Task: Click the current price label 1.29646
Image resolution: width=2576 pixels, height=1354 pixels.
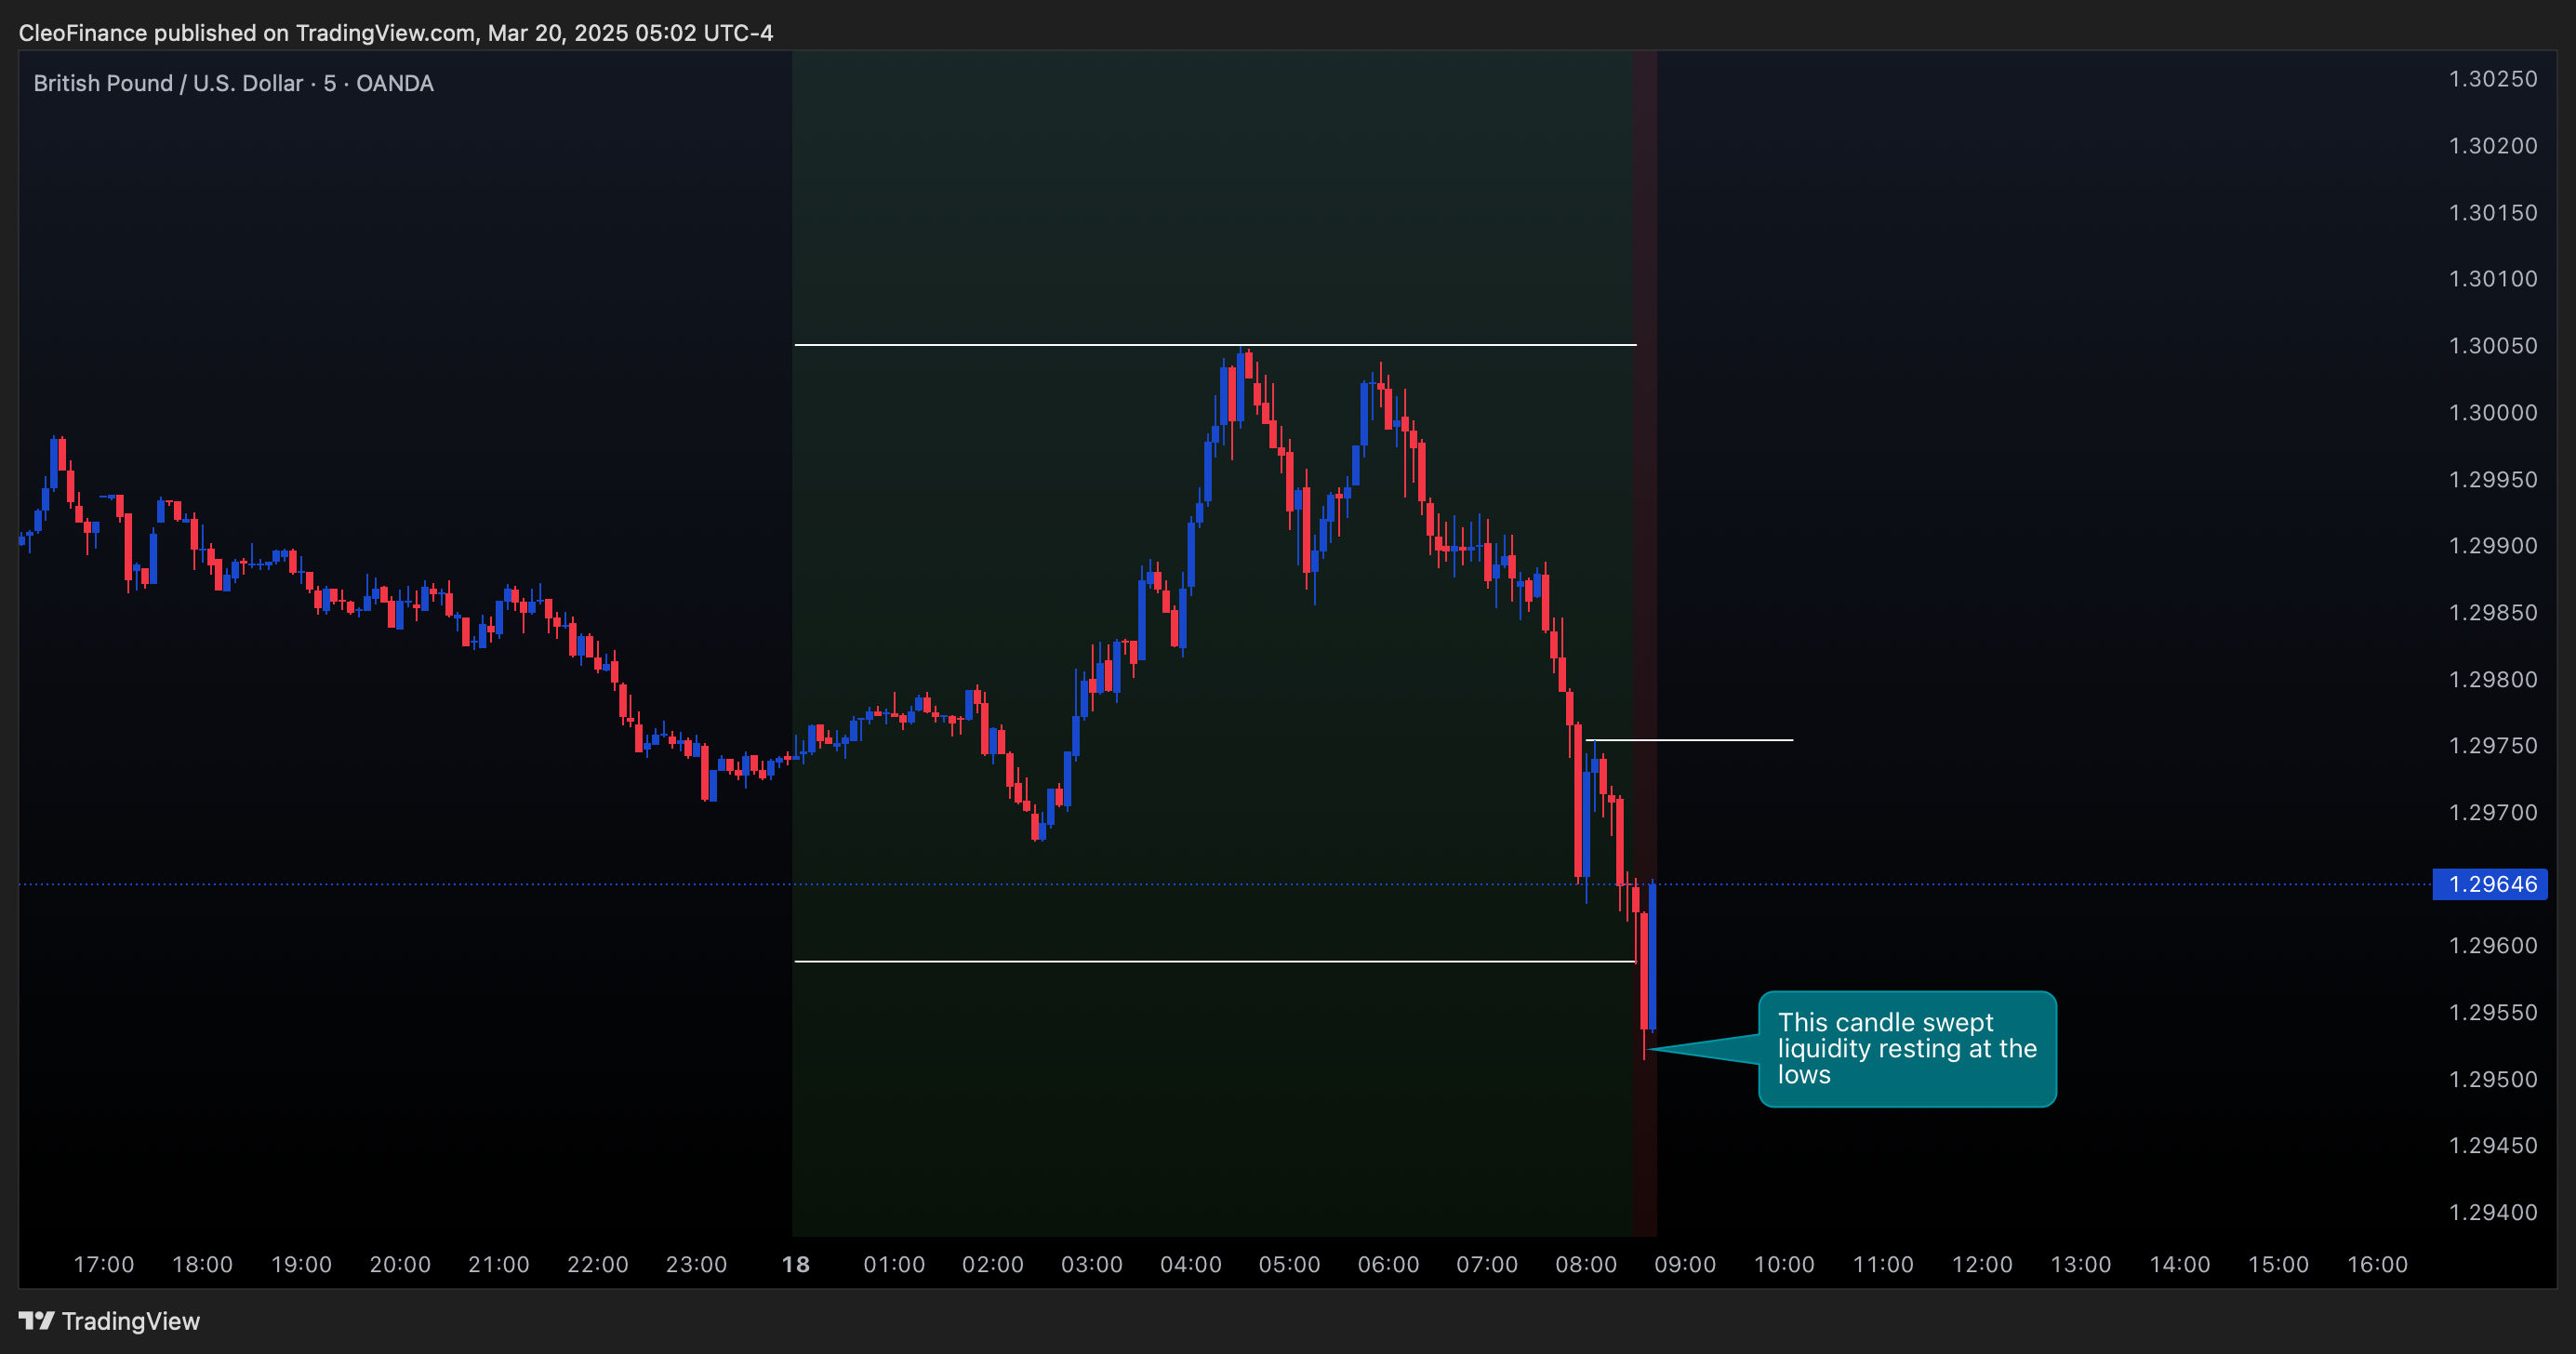Action: click(2490, 884)
